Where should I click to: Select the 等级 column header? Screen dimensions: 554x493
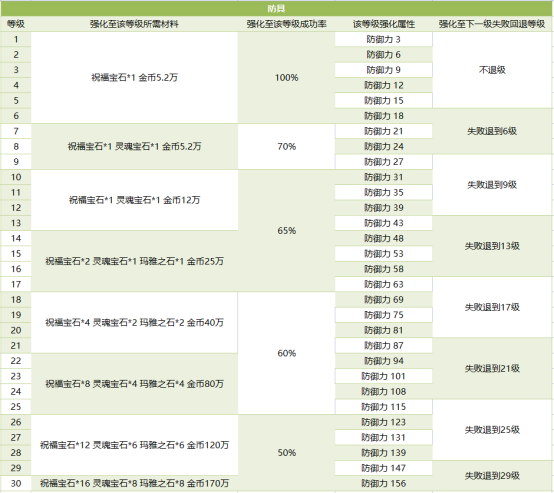point(16,24)
